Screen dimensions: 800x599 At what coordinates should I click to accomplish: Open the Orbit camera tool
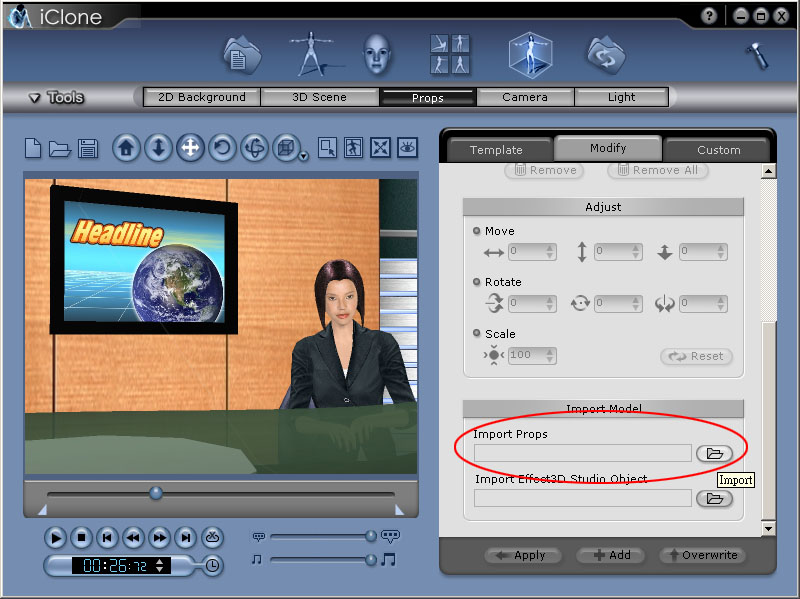[x=253, y=147]
